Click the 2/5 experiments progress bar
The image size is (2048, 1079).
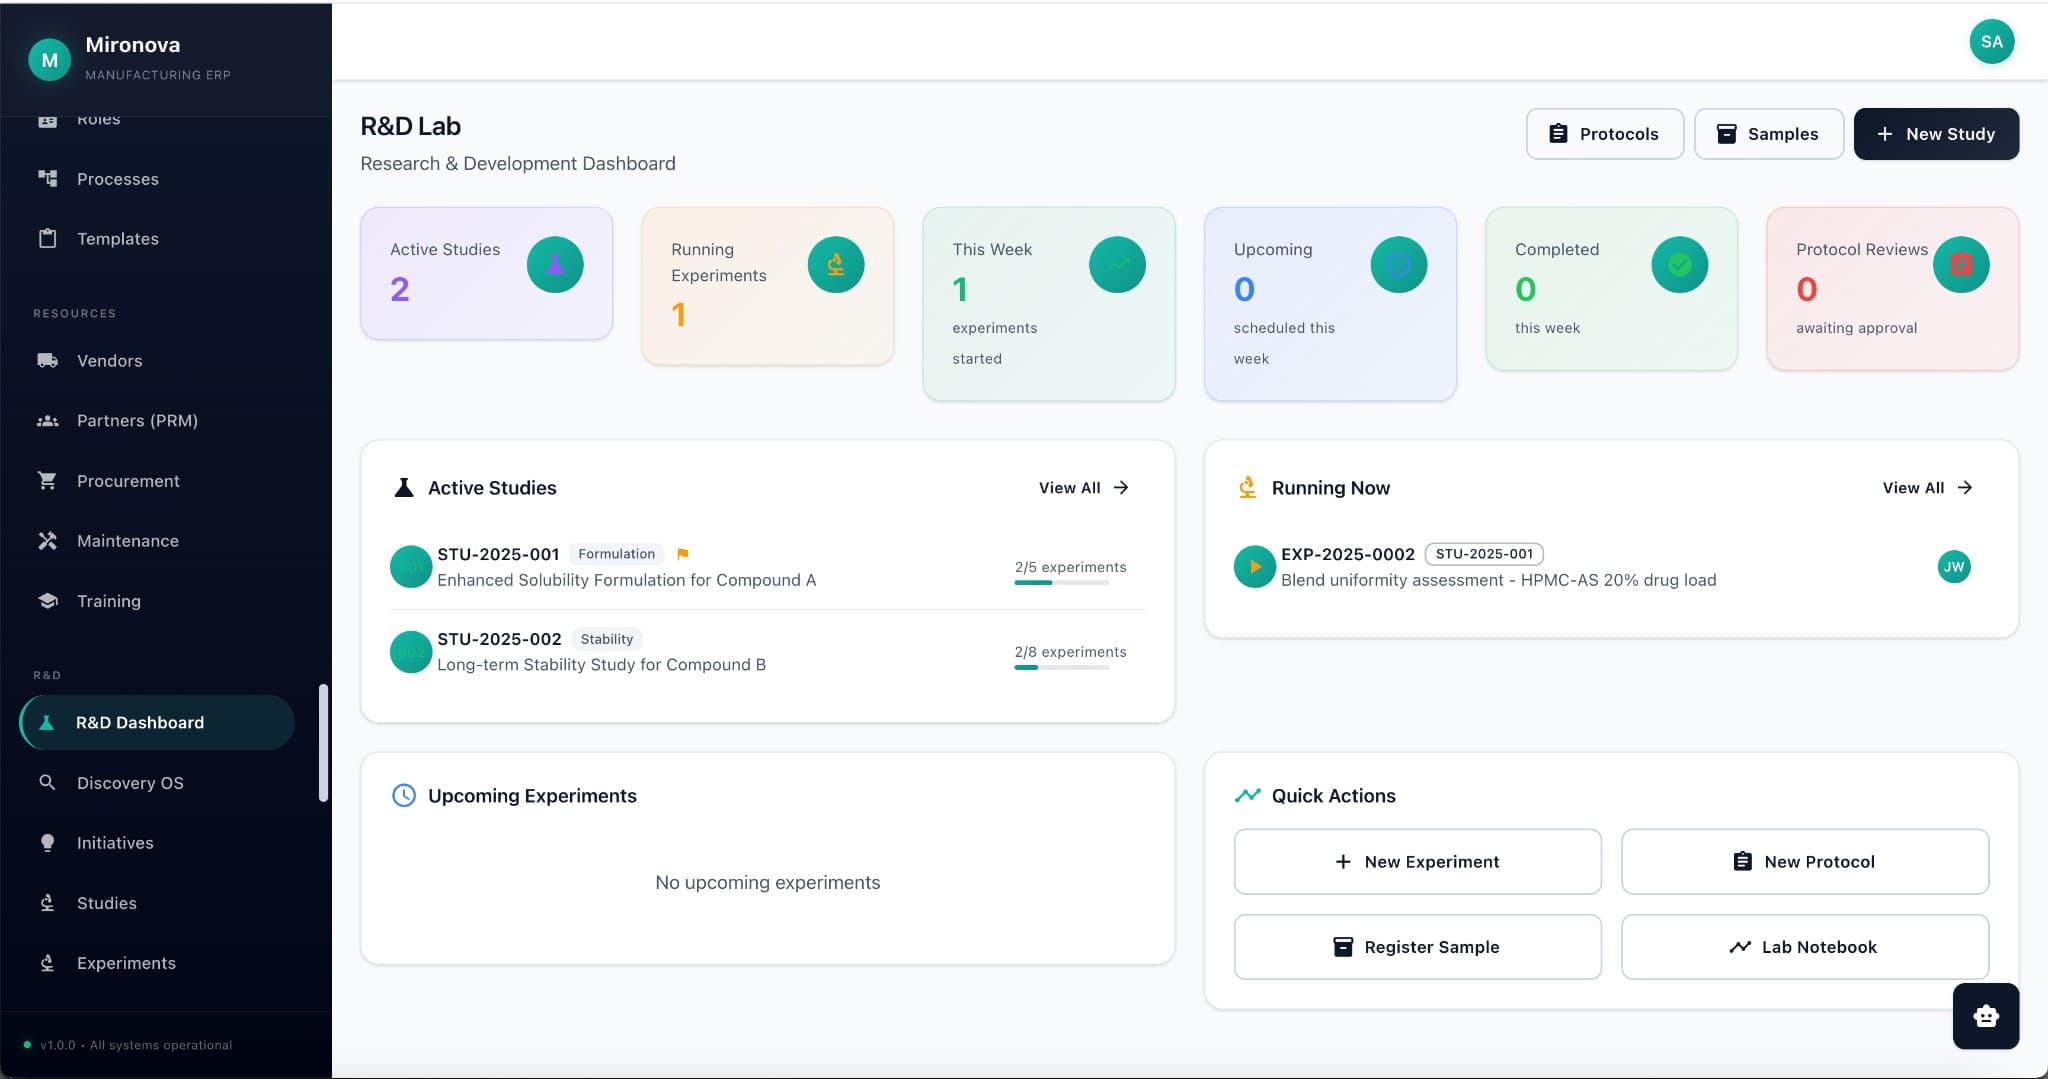(1061, 581)
